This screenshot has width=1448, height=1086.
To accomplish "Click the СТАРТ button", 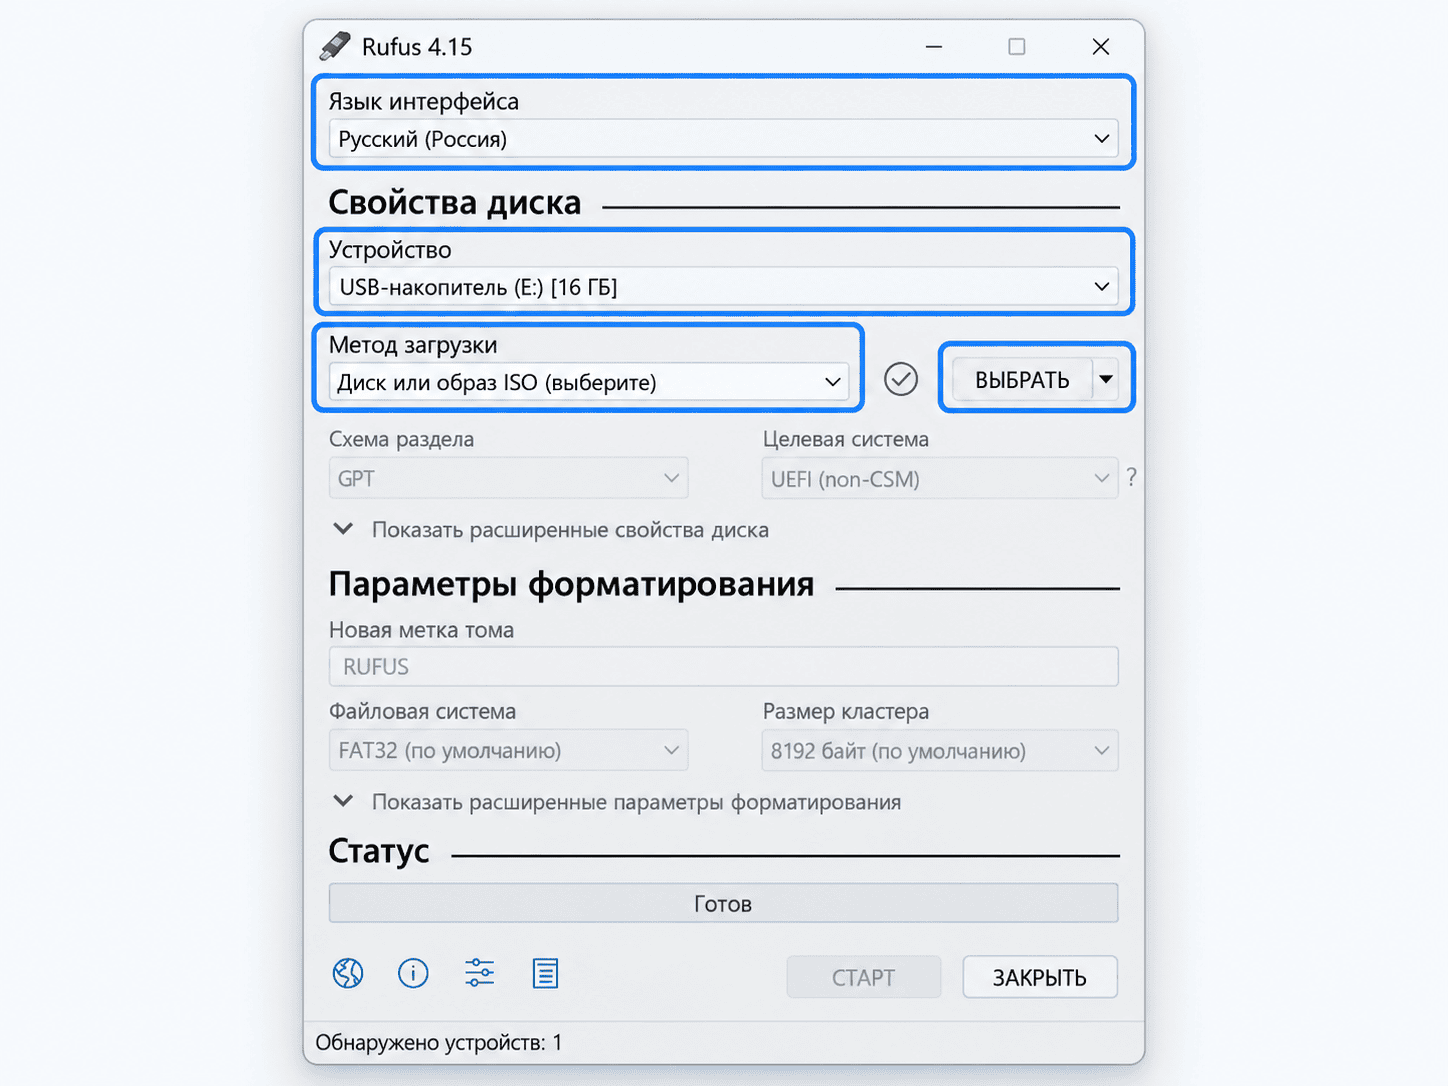I will [x=864, y=977].
